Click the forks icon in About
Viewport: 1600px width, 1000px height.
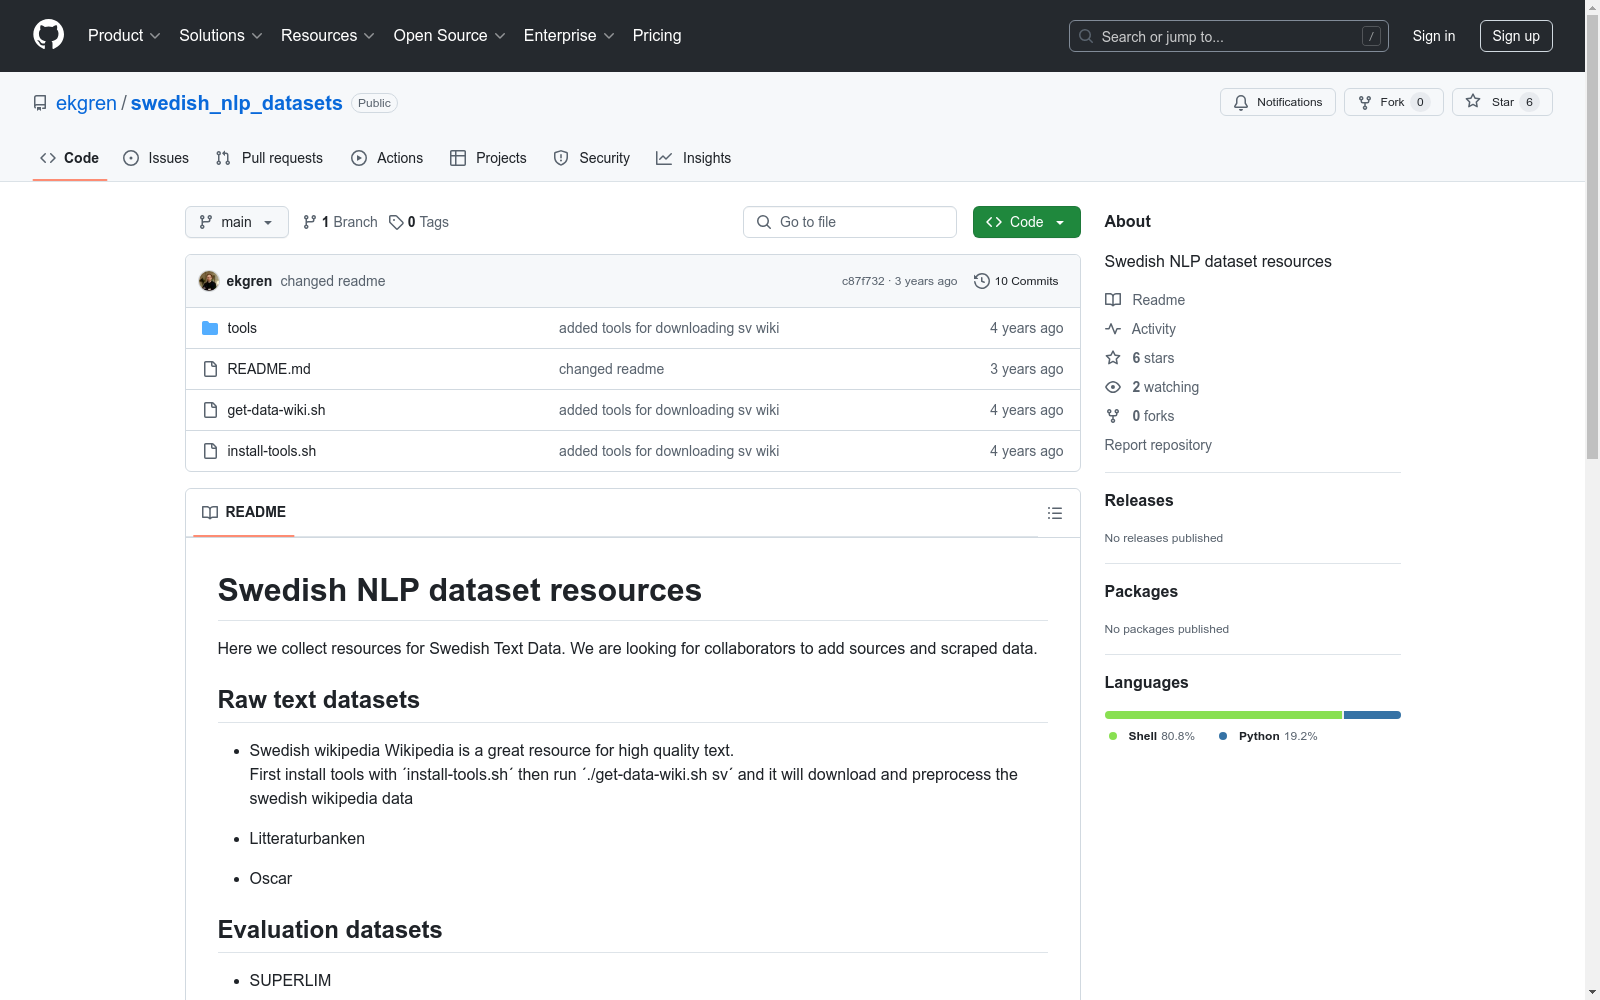(x=1113, y=416)
